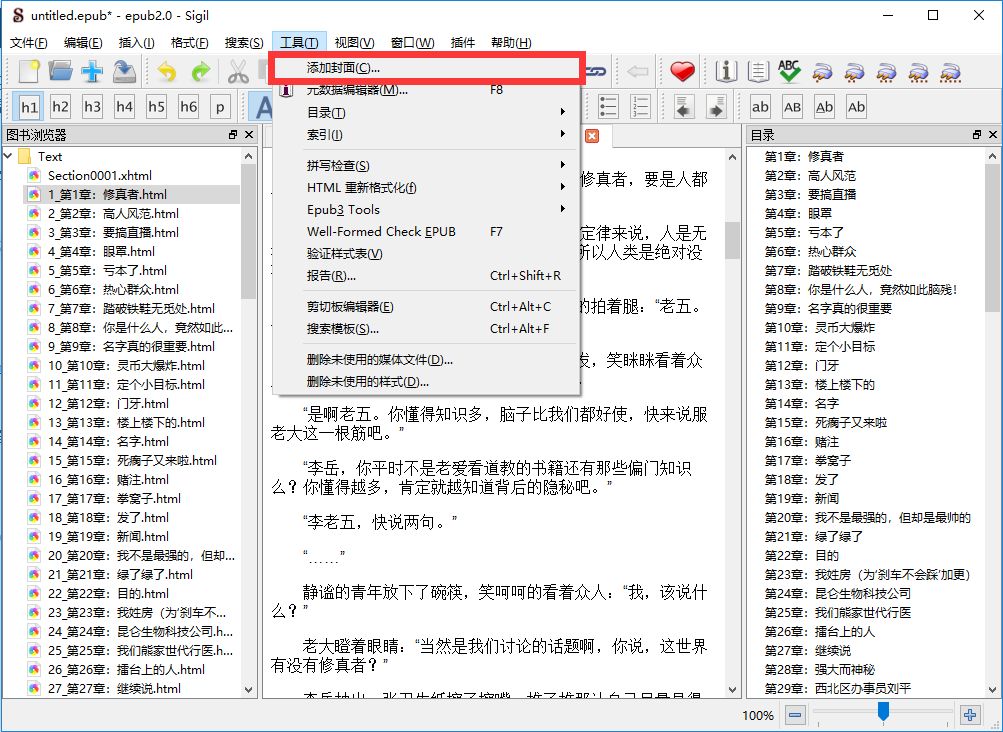
Task: Open the Metadata Editor info icon
Action: tap(726, 71)
